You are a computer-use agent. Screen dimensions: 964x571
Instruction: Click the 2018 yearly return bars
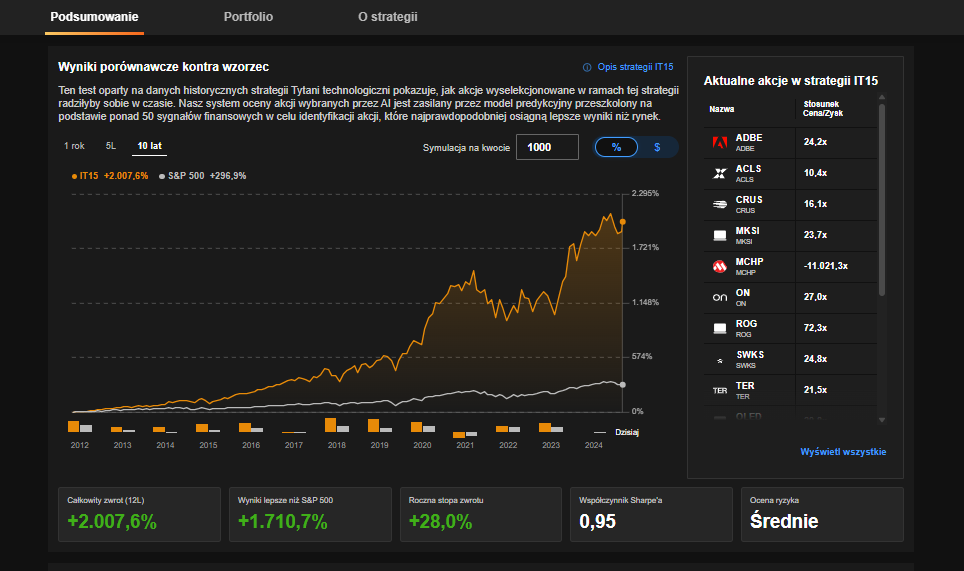336,425
